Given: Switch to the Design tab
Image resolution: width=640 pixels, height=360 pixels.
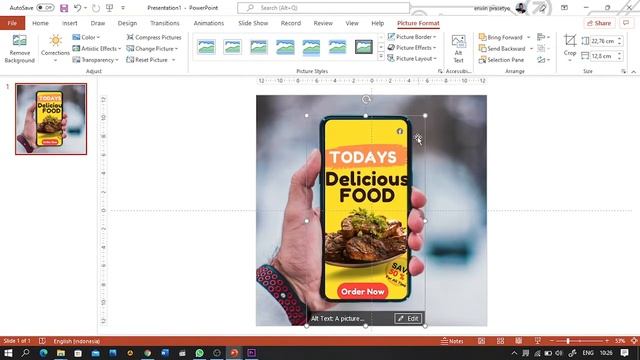Looking at the screenshot, I should [x=127, y=23].
